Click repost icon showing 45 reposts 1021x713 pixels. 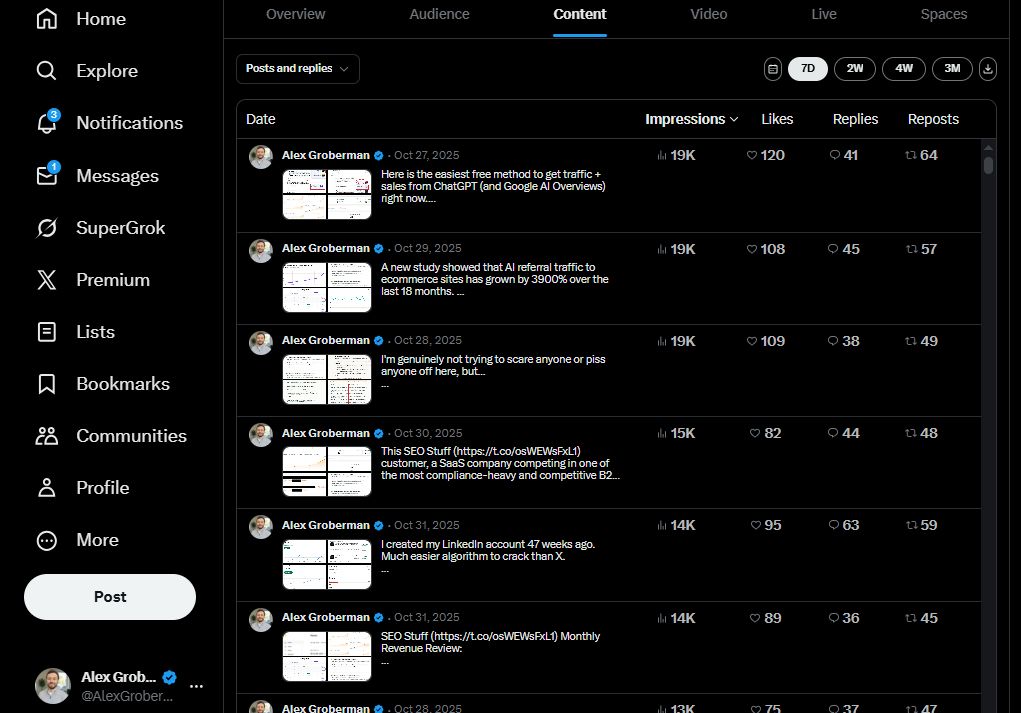pyautogui.click(x=911, y=618)
